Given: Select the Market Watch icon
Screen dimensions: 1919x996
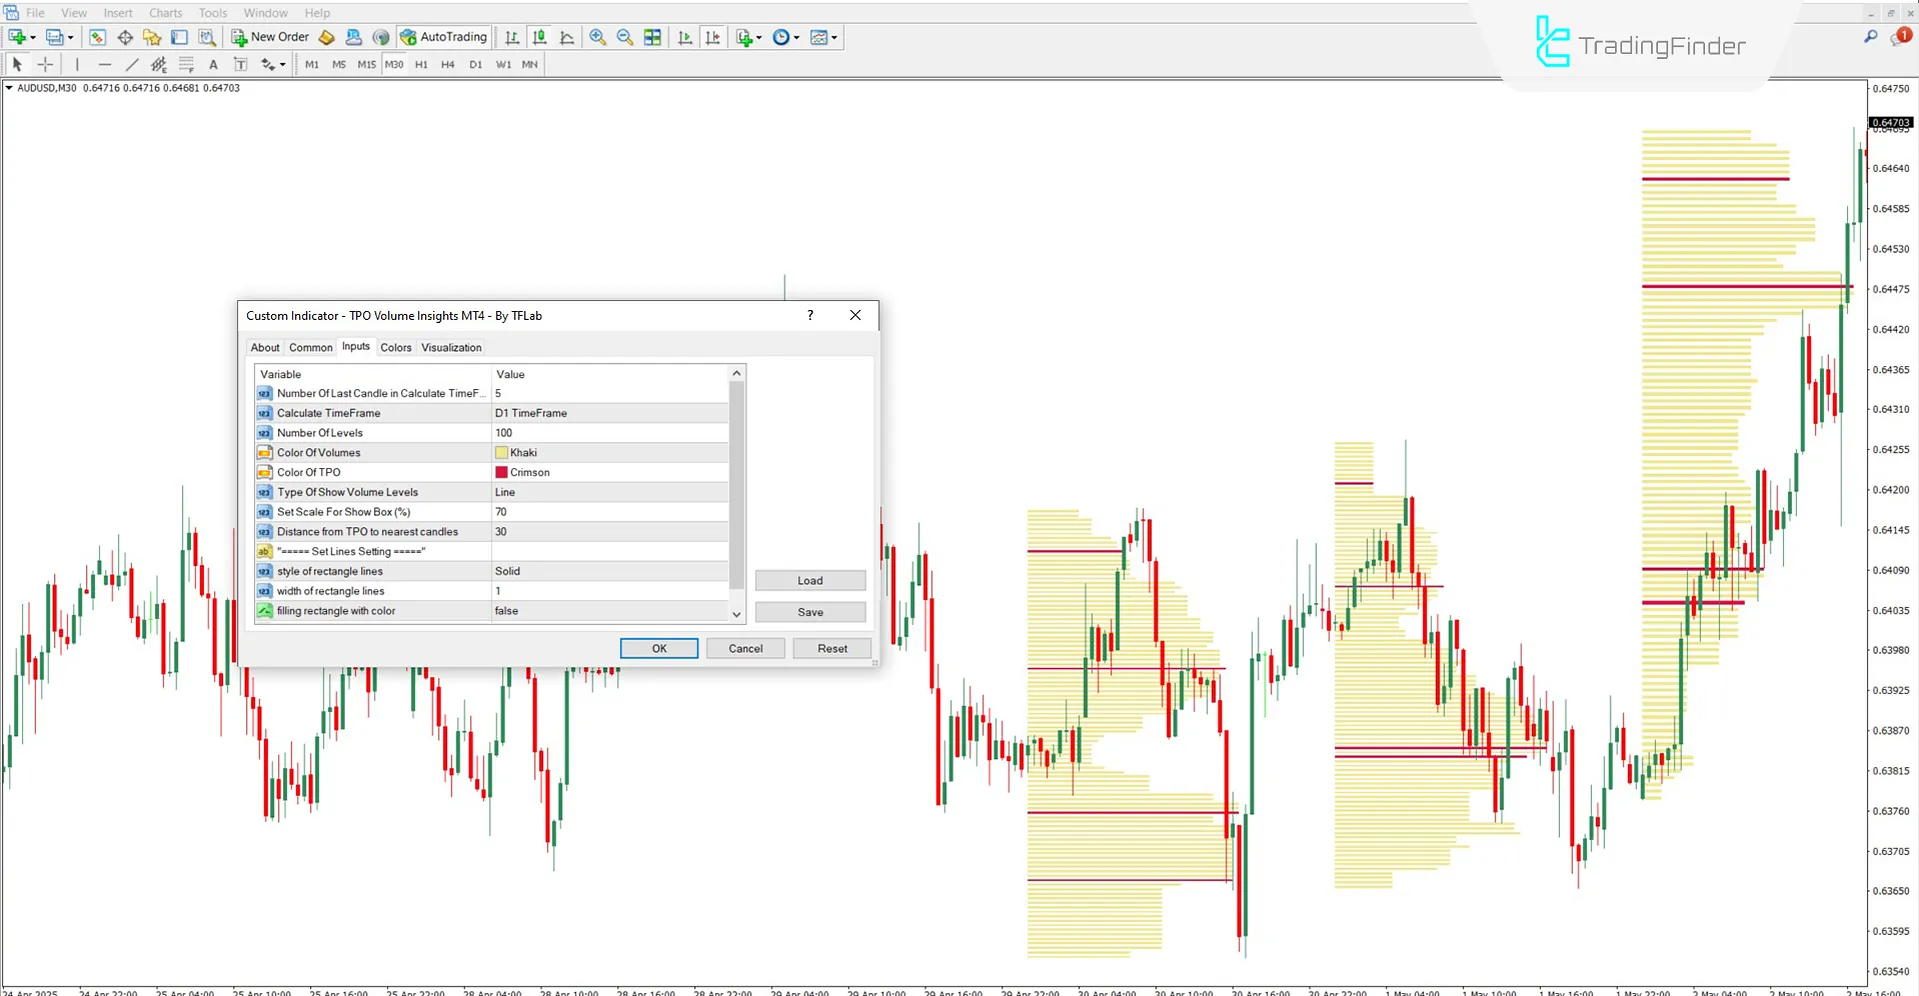Looking at the screenshot, I should tap(97, 37).
